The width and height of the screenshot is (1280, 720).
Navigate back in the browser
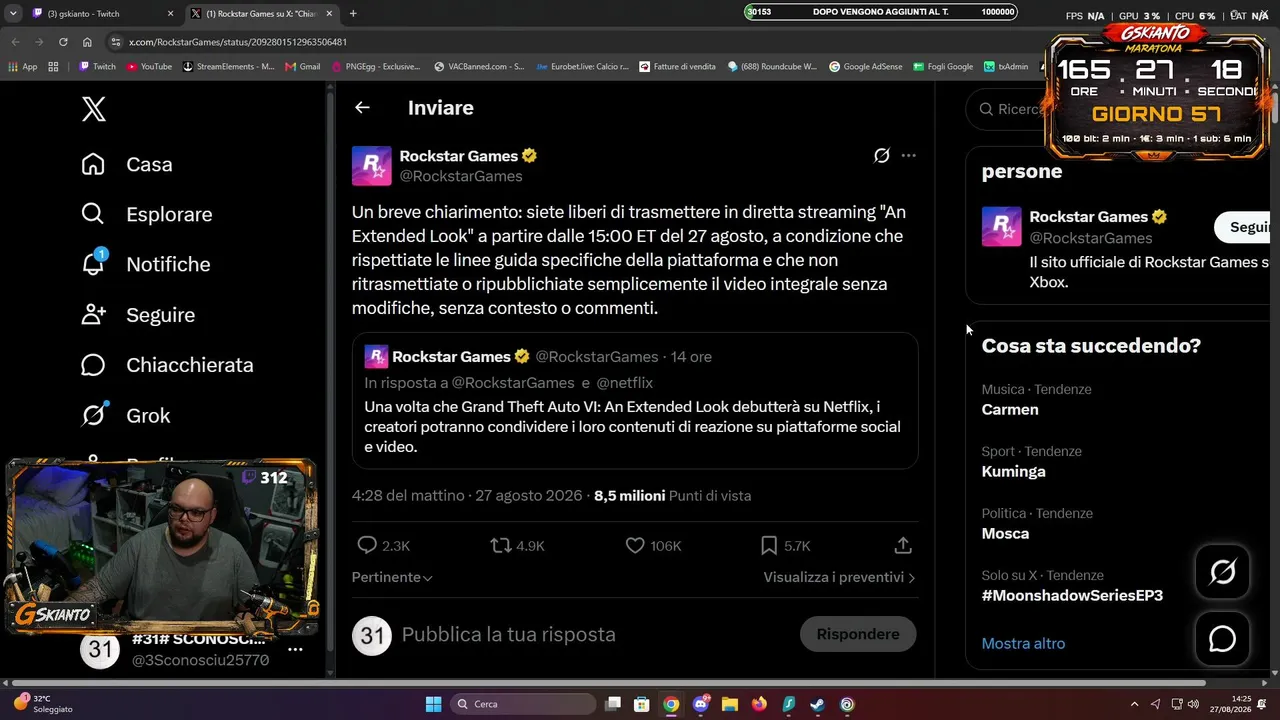15,42
